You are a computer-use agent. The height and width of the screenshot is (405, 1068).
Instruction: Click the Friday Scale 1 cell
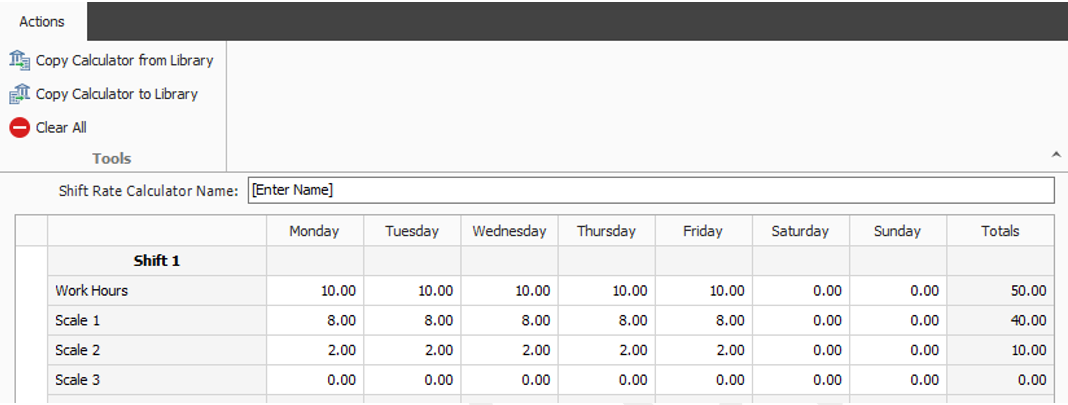tap(704, 320)
